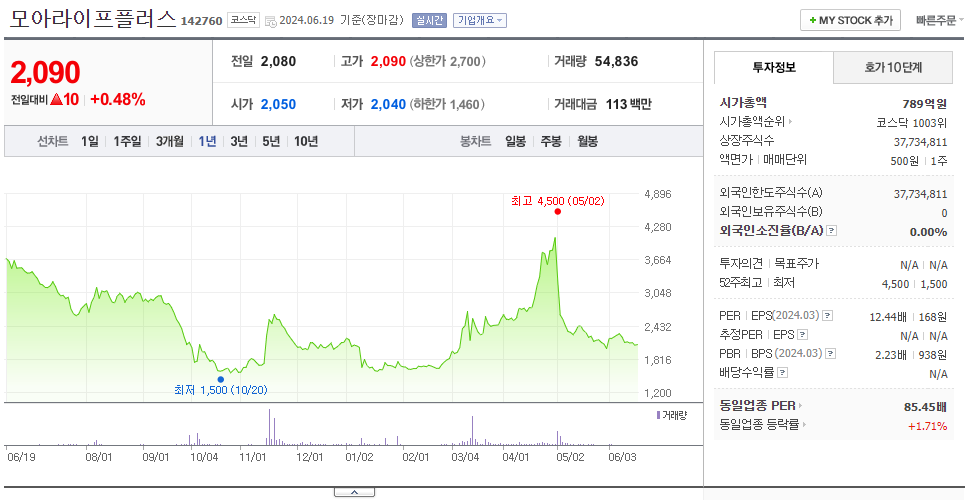Click the 05/02 x-axis date label
968x500 pixels.
pos(570,458)
